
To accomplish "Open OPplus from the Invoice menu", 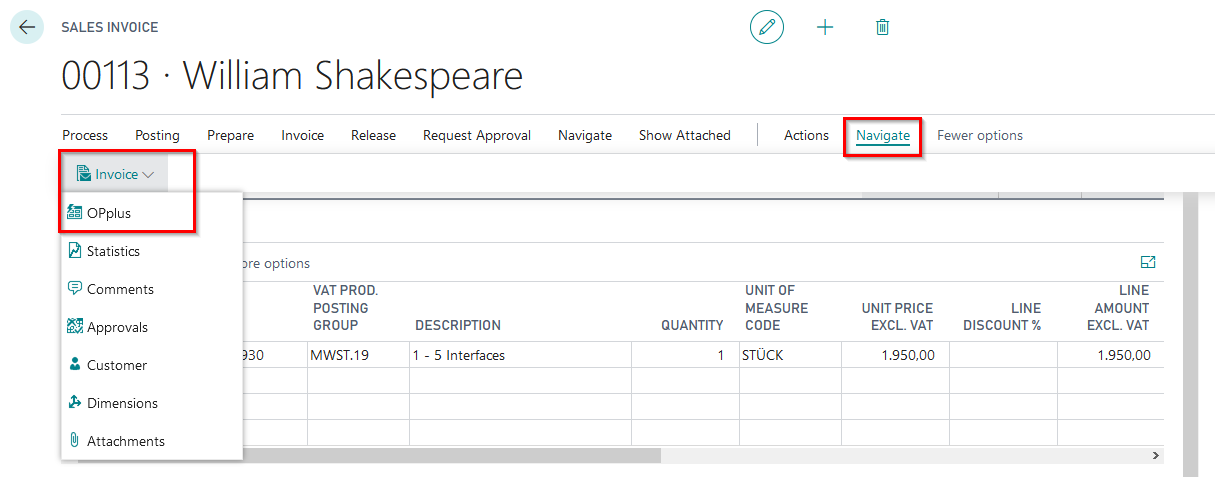I will point(109,213).
